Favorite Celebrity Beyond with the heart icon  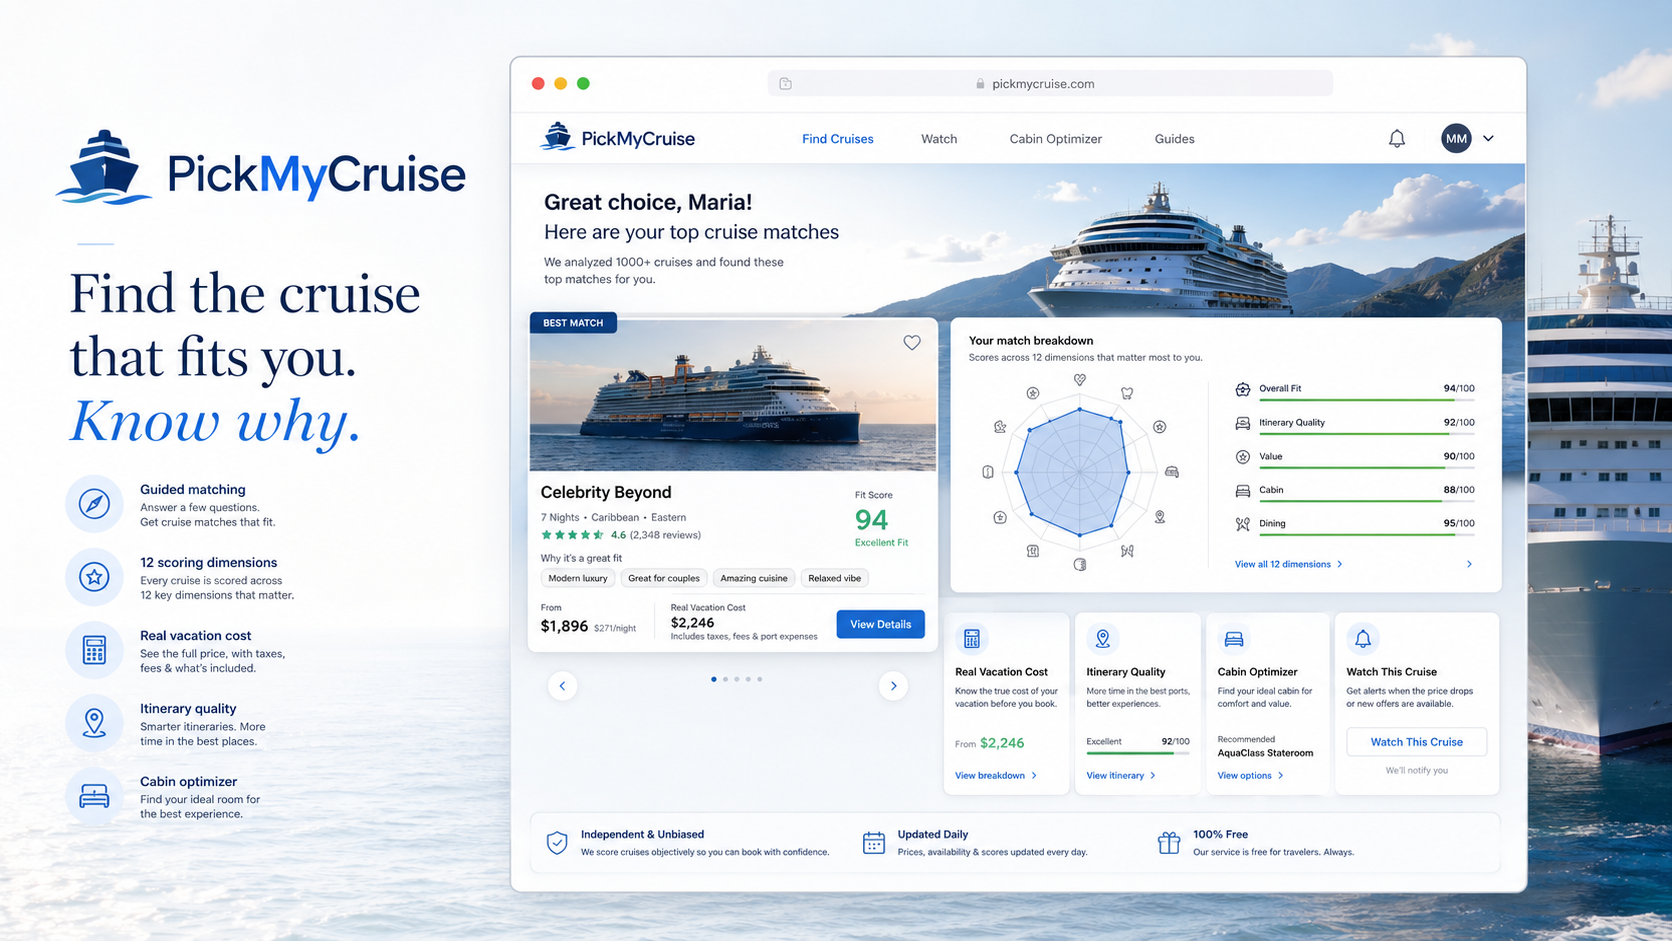coord(912,342)
